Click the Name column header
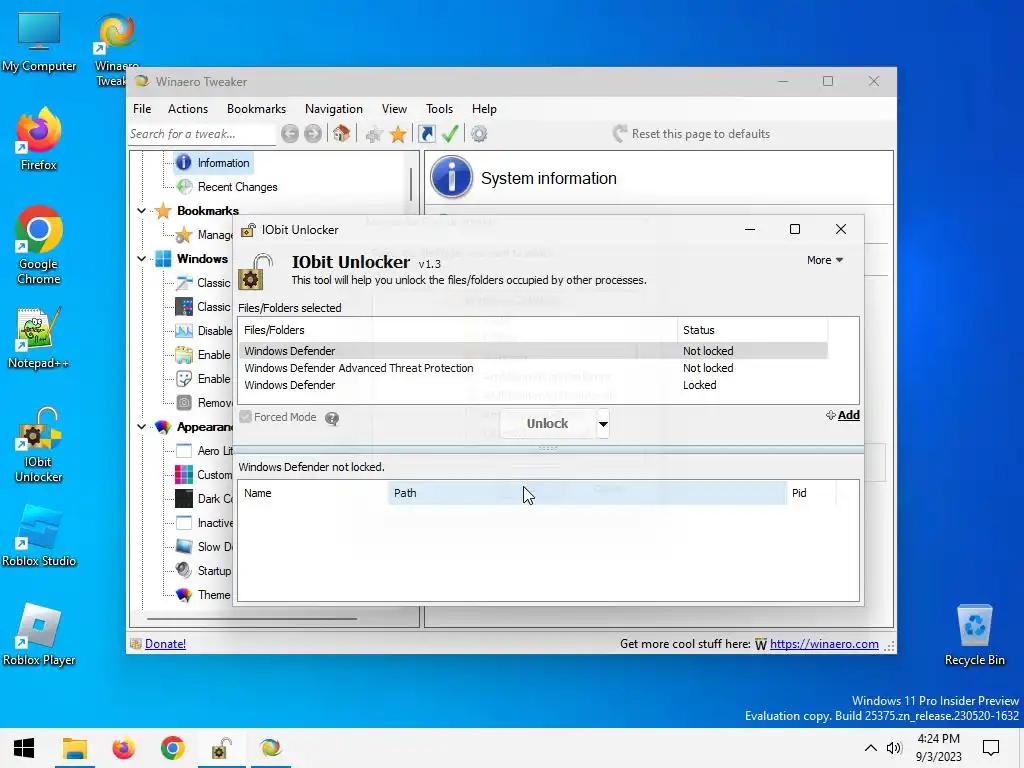 click(313, 493)
